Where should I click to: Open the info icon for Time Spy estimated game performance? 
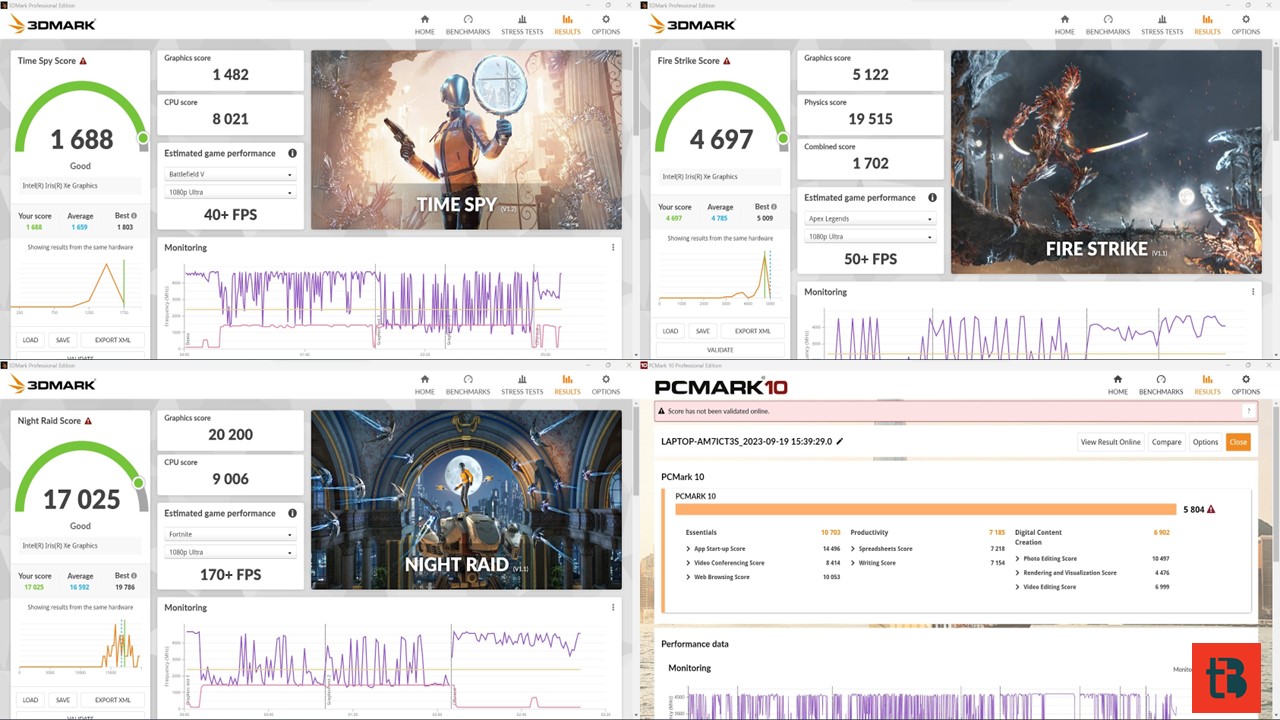tap(292, 153)
